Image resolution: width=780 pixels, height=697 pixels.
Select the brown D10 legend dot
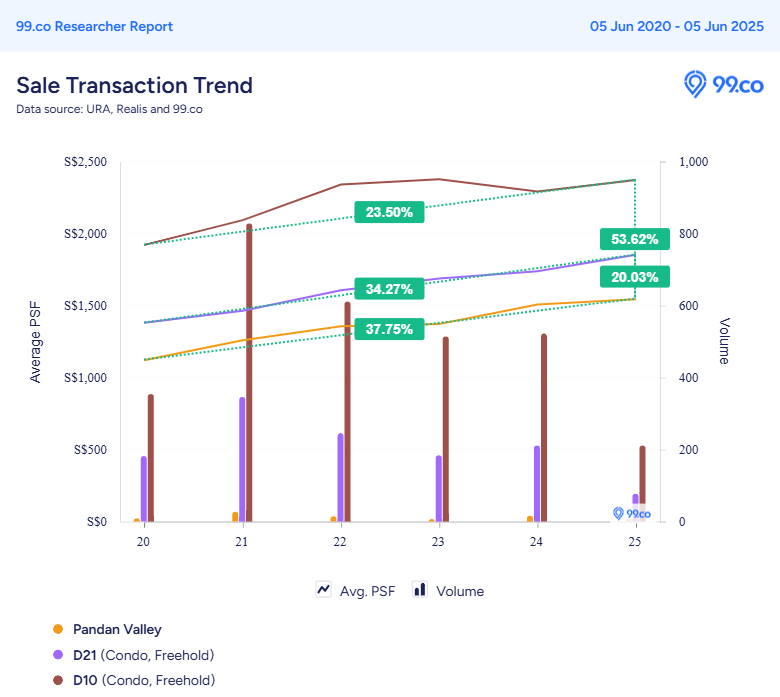click(58, 680)
